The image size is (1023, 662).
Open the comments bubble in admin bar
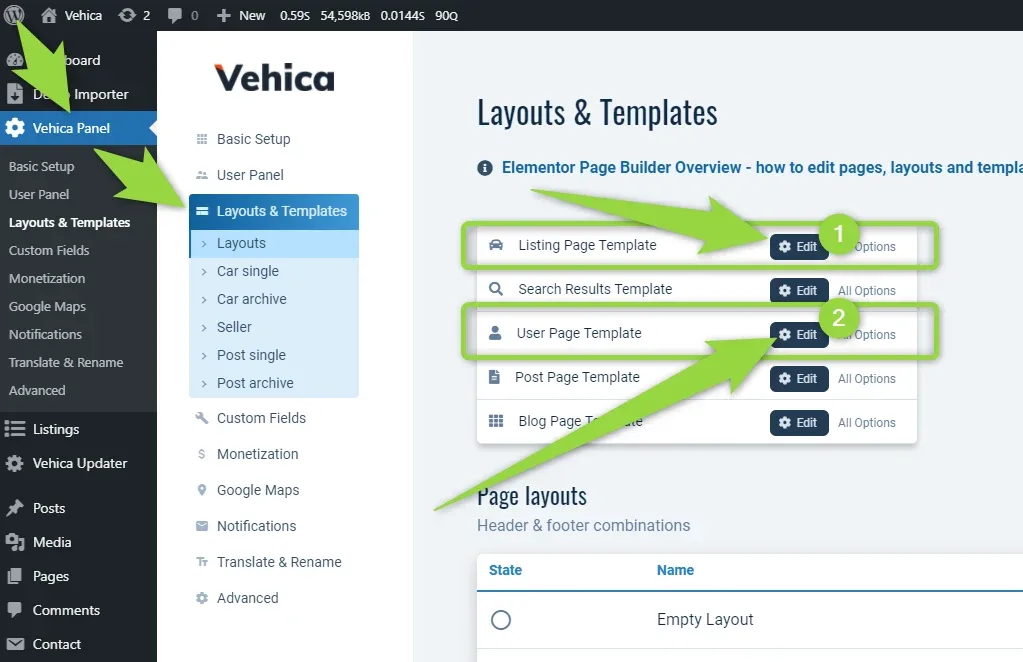click(174, 16)
